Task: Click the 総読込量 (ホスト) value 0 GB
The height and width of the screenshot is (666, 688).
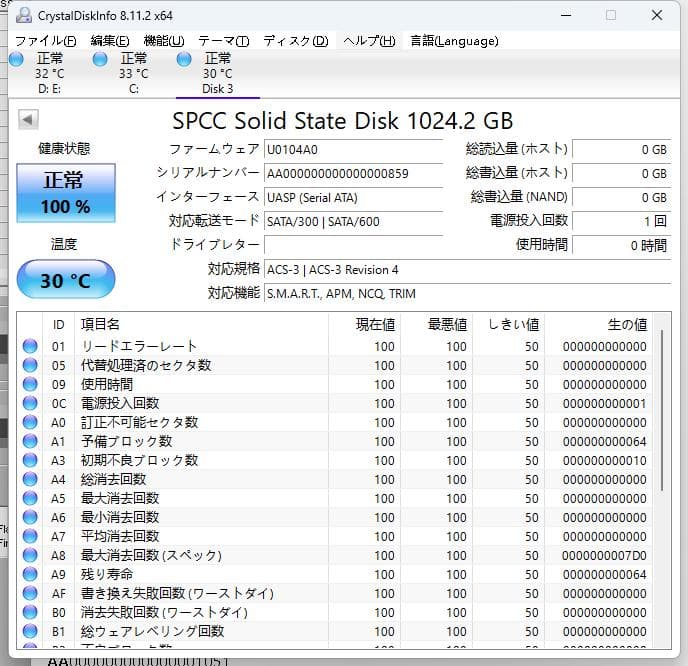Action: click(x=622, y=150)
